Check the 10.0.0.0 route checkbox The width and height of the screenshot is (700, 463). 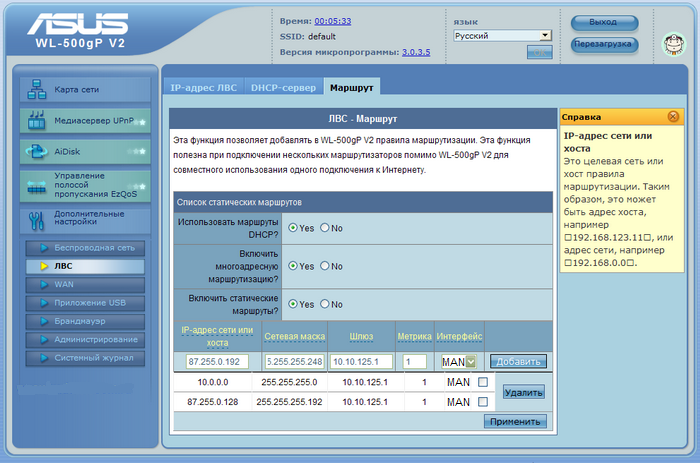tap(483, 382)
